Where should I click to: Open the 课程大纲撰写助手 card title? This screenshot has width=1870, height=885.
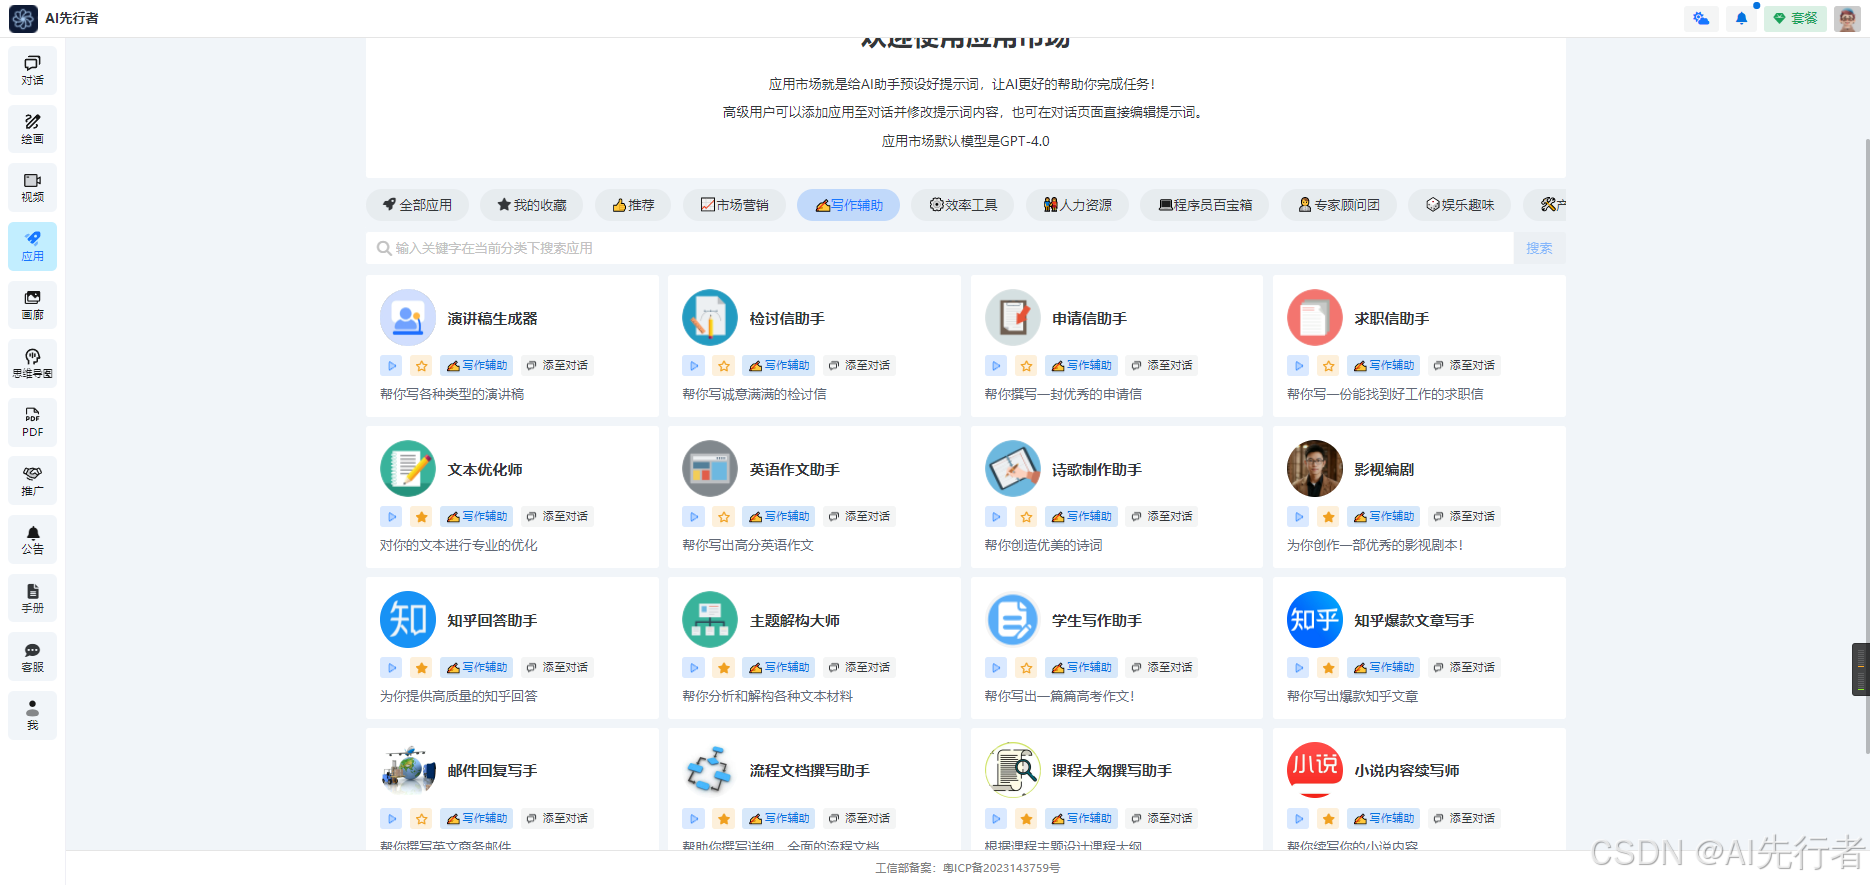pyautogui.click(x=1112, y=771)
